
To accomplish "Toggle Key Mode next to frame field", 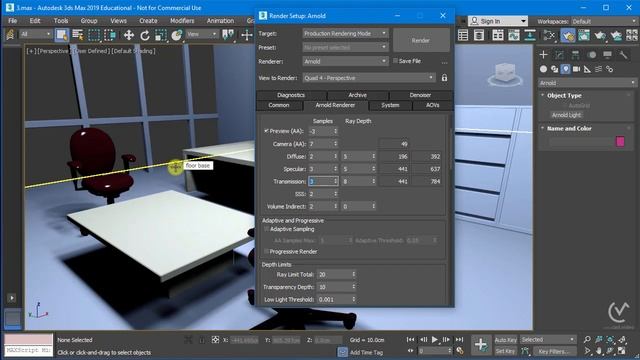I will pos(411,351).
